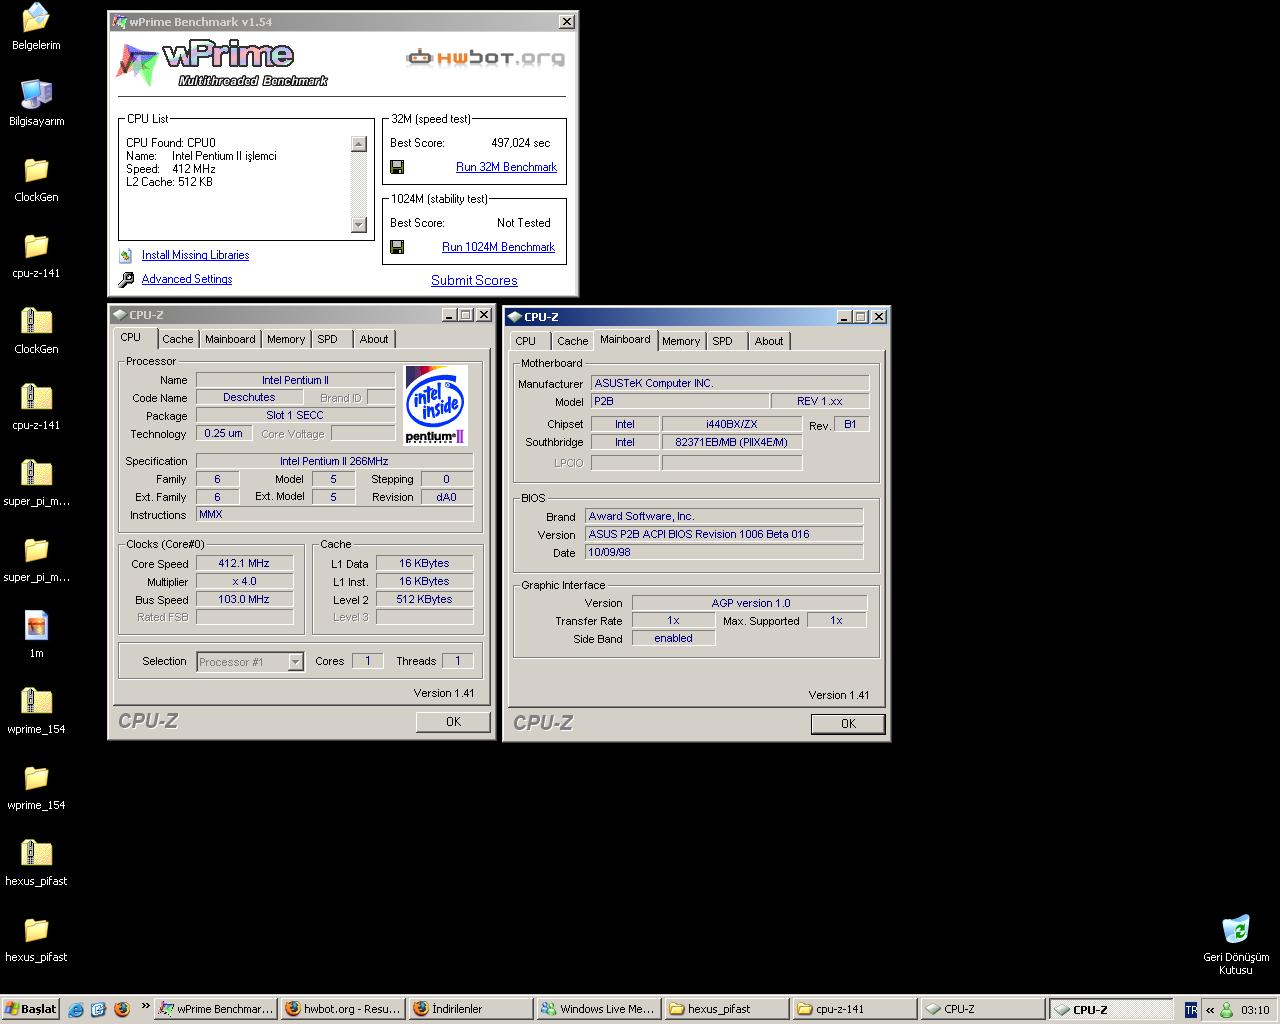1280x1024 pixels.
Task: Launch Firefox from the quick launch bar
Action: point(122,1010)
